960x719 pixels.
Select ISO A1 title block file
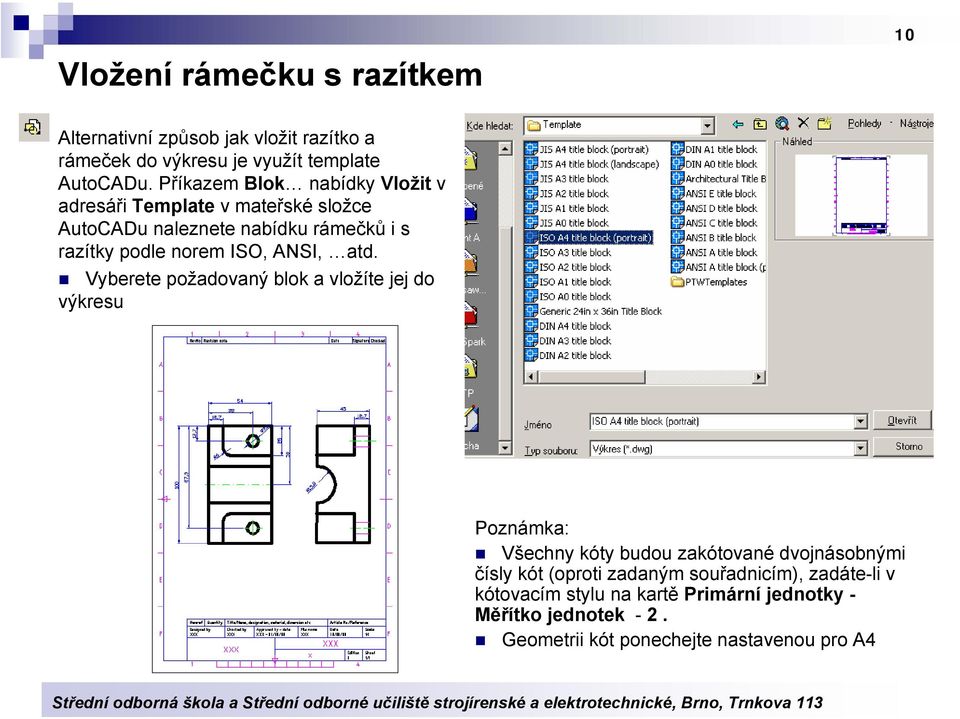click(568, 282)
